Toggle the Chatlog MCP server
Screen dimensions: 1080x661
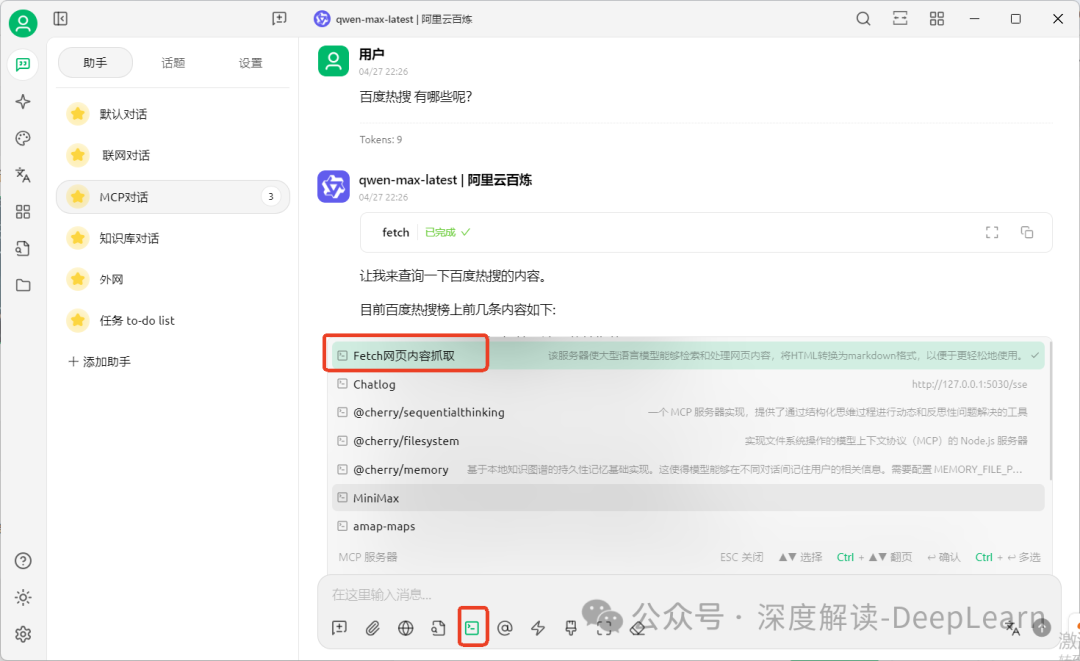tap(688, 384)
